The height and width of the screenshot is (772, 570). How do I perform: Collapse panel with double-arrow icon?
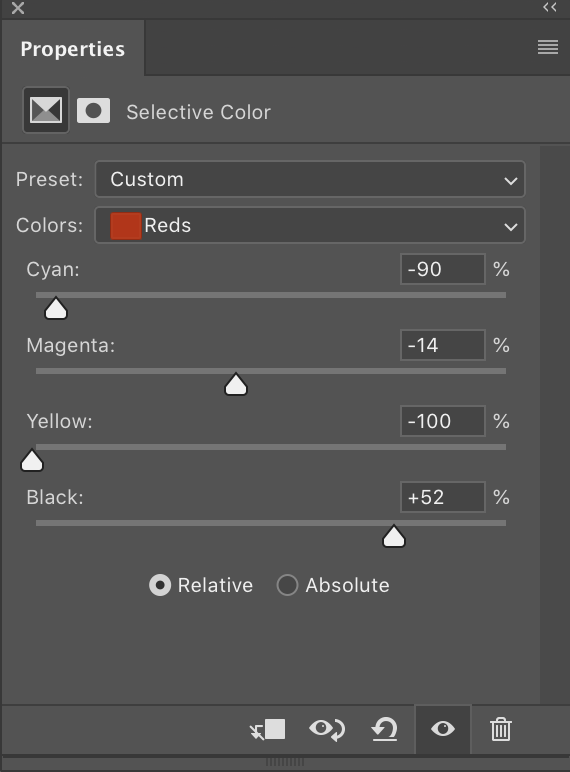pyautogui.click(x=550, y=7)
